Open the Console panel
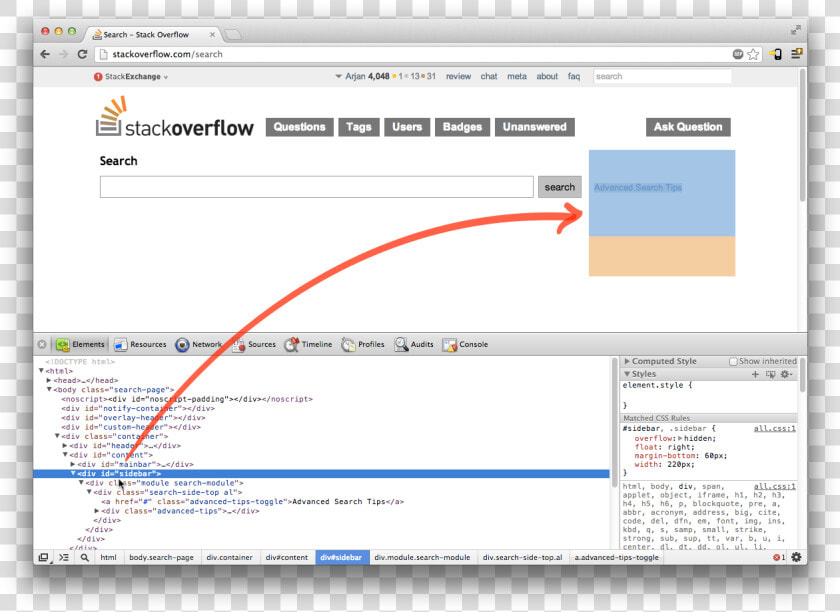 (x=465, y=345)
